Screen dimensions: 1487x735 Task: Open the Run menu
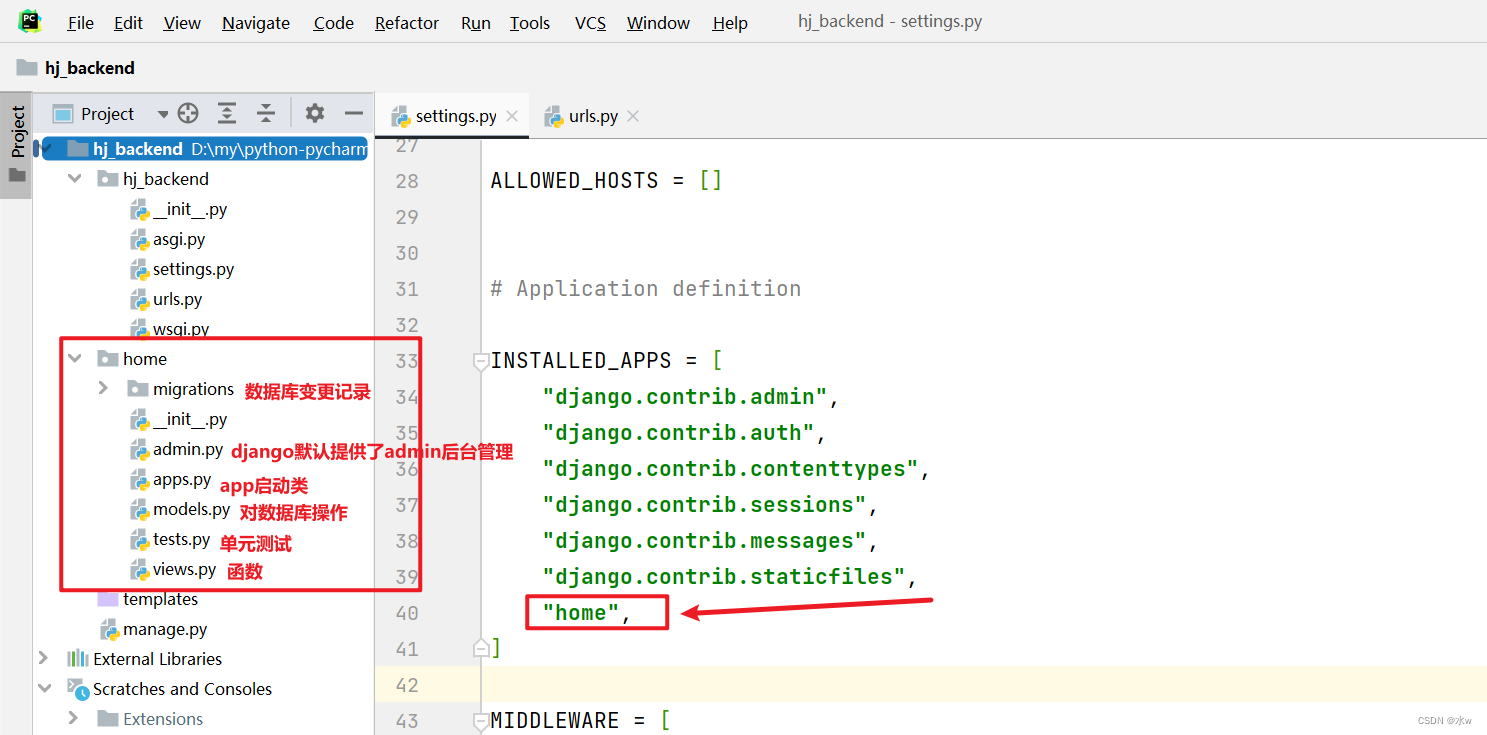[476, 23]
